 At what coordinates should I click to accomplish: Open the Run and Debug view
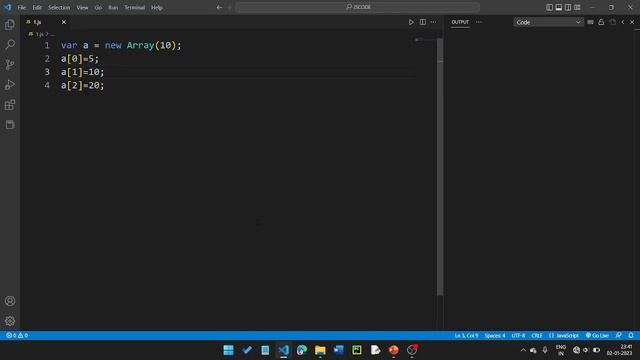(10, 85)
